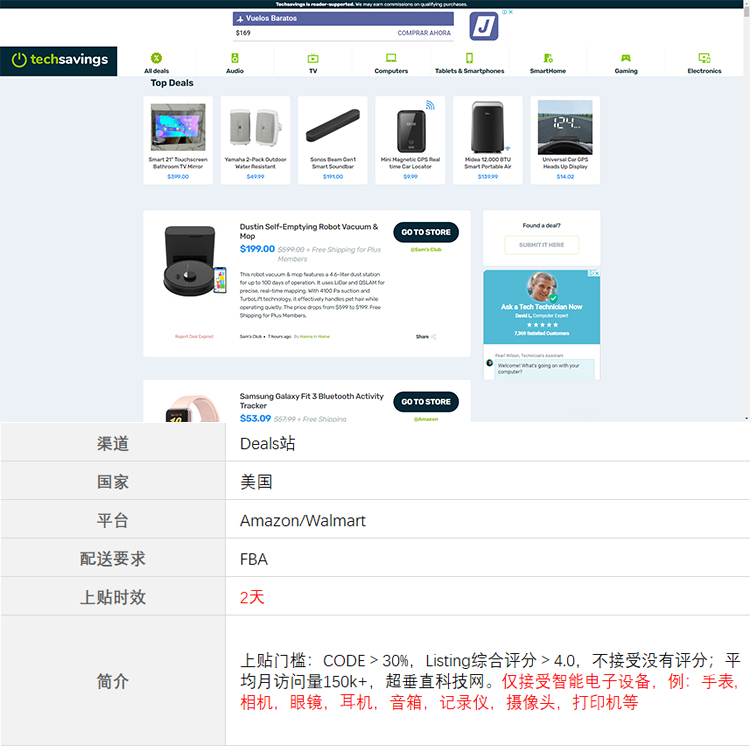Select the Amazon/Walmart platform cell
Viewport: 750px width, 746px height.
click(487, 520)
